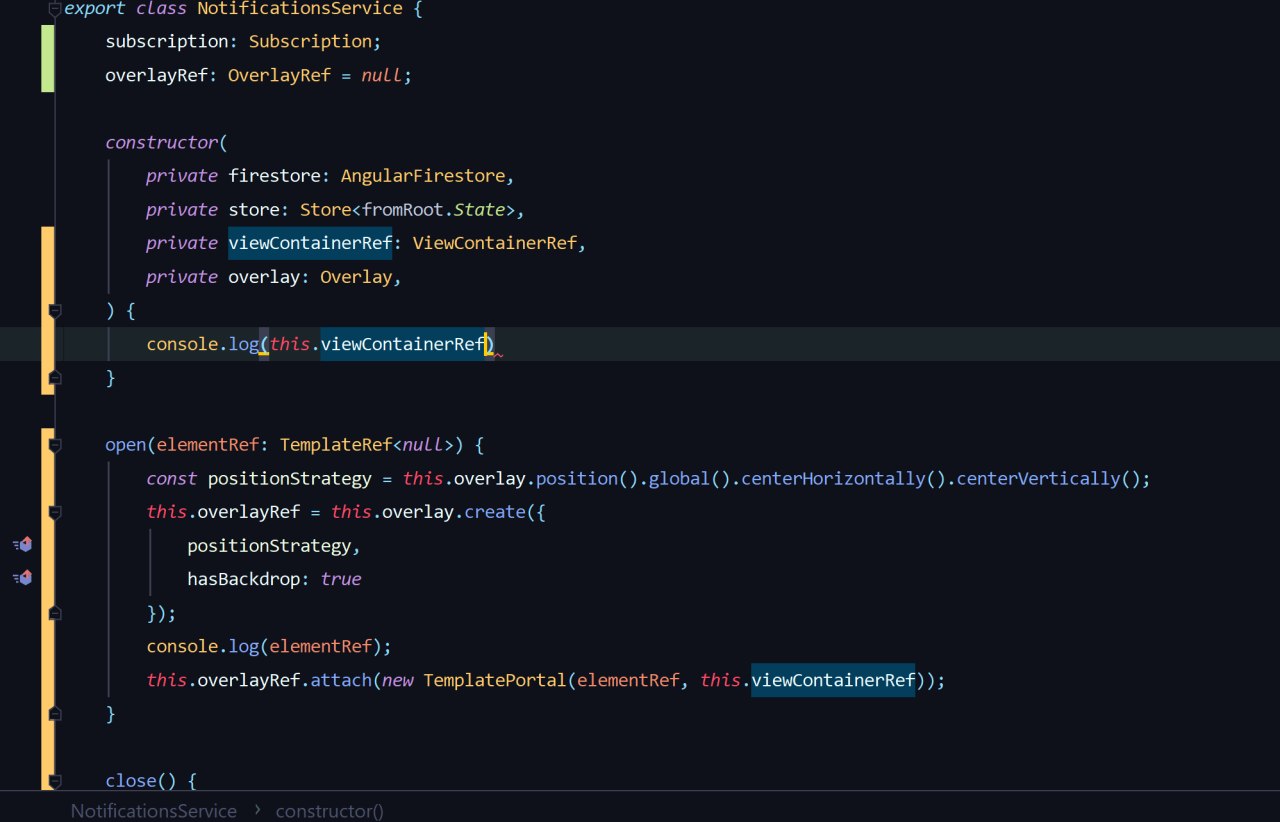Screen dimensions: 1280x822
Task: Click 'close' method name
Action: [131, 780]
